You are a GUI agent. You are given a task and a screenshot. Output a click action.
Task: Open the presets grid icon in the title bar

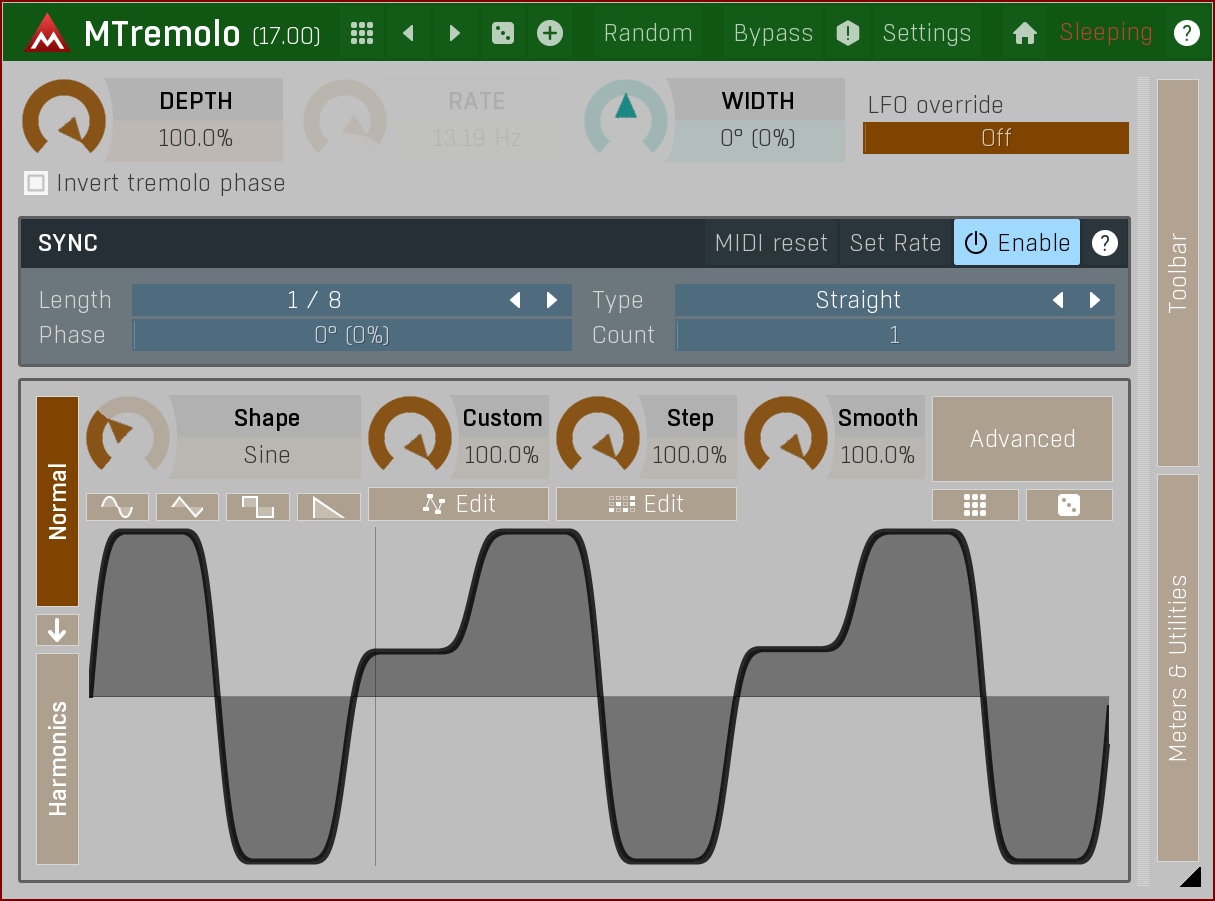(362, 33)
